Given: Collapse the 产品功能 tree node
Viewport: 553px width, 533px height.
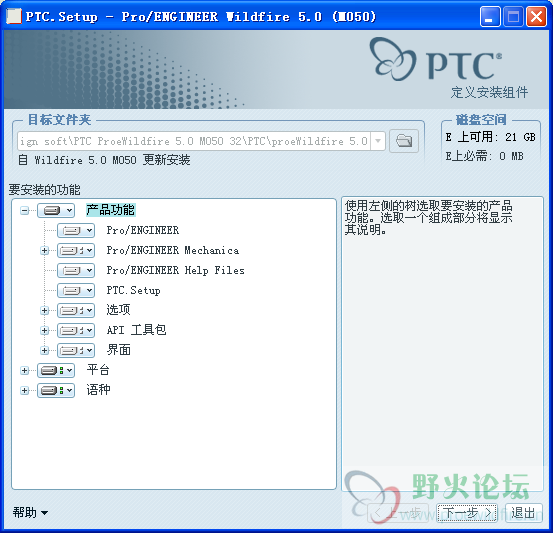Looking at the screenshot, I should [24, 211].
